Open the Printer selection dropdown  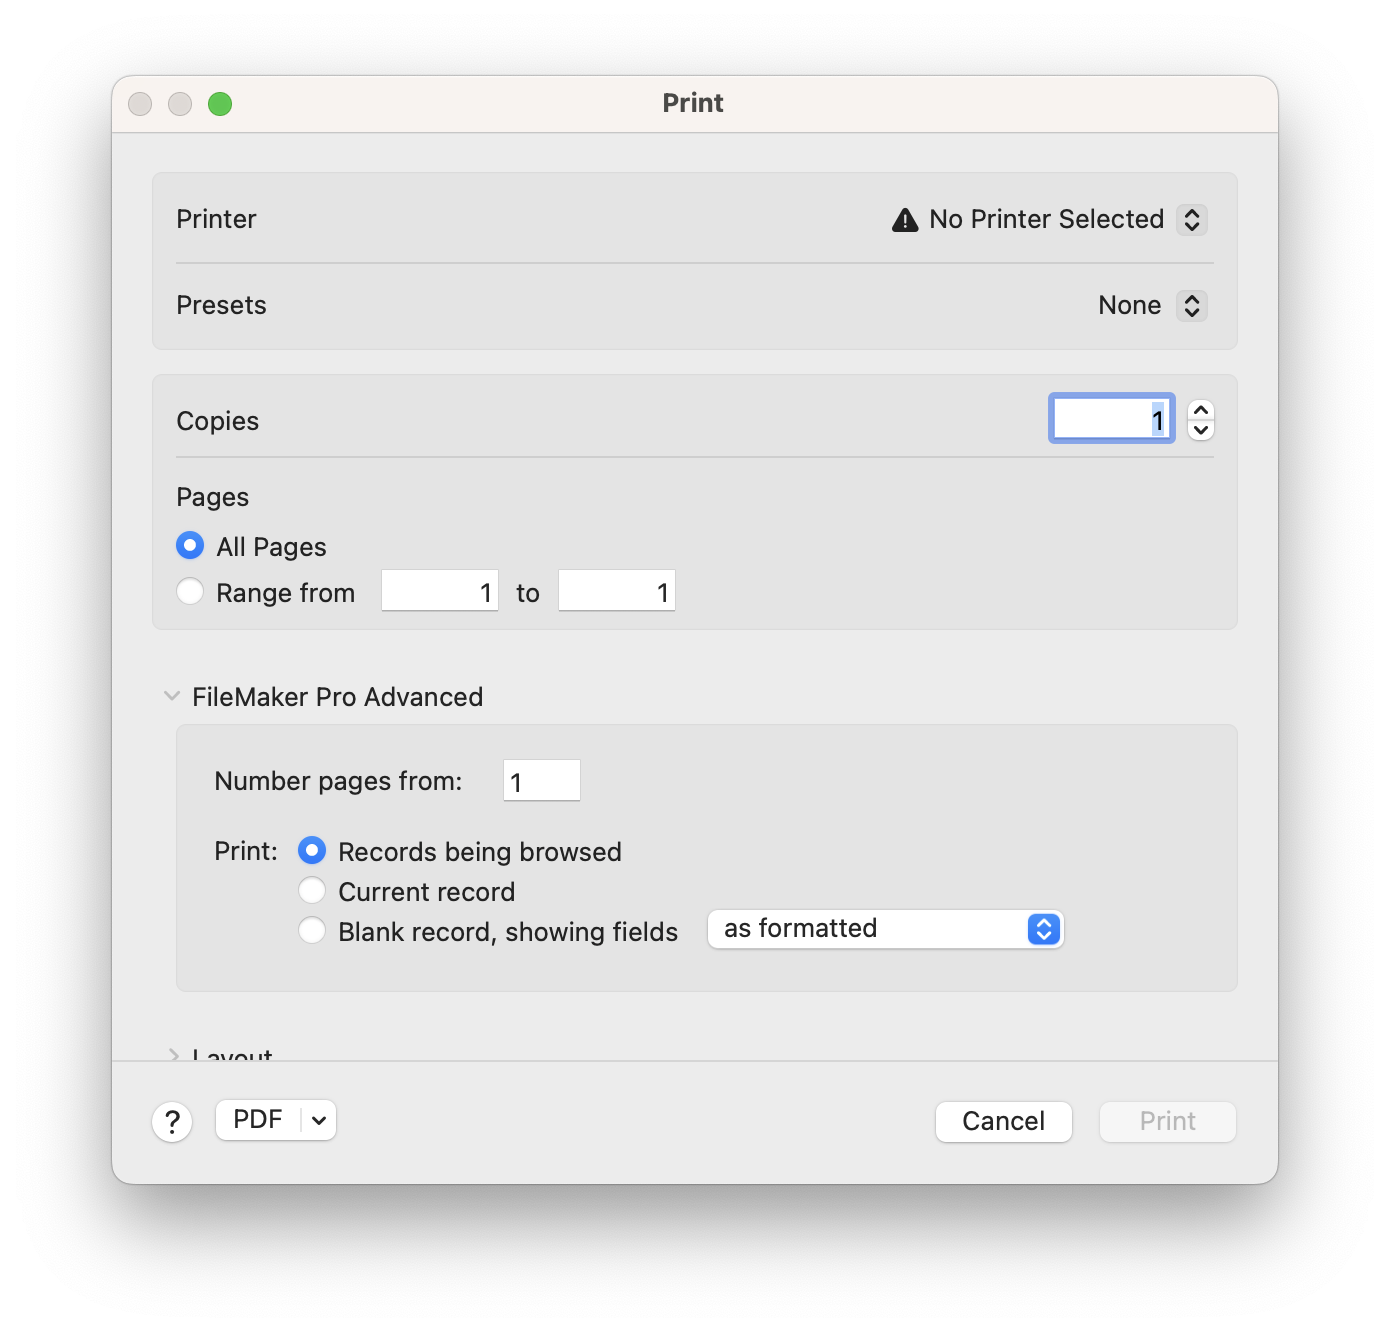pyautogui.click(x=1191, y=219)
